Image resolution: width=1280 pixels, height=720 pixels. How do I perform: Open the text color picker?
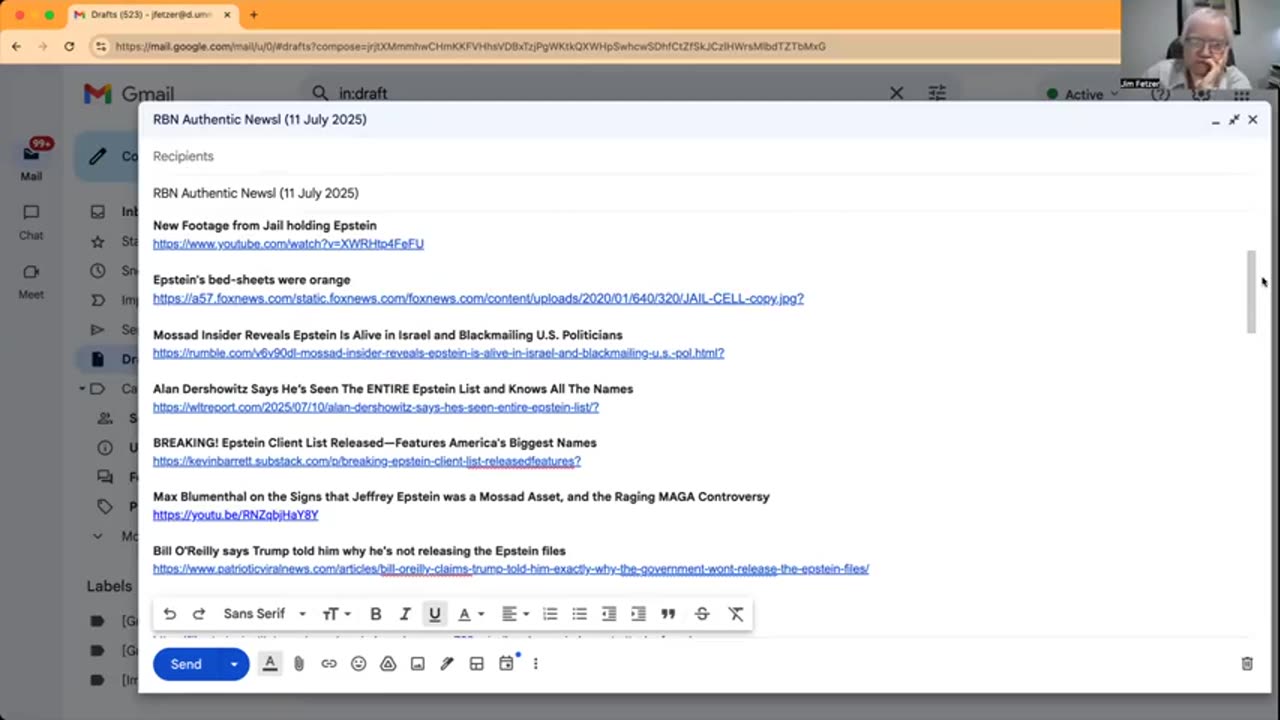coord(470,614)
